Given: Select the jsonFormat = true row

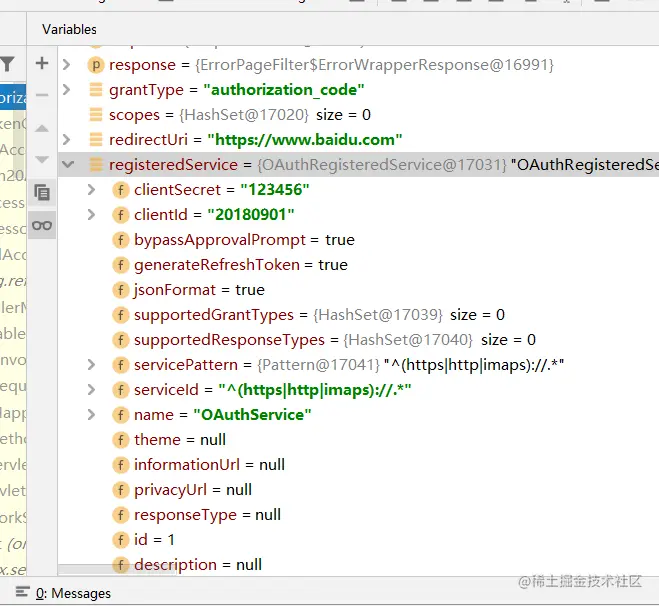Looking at the screenshot, I should 358,290.
